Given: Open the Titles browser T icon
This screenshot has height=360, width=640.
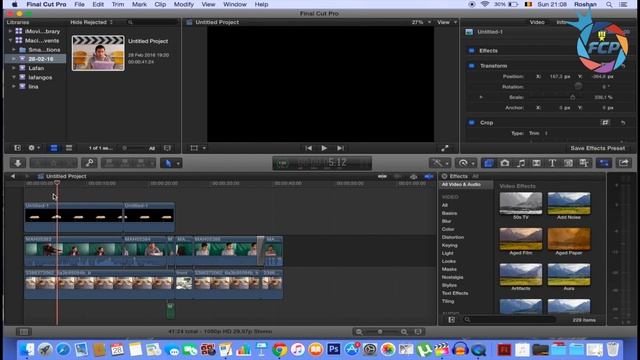Looking at the screenshot, I should [552, 163].
